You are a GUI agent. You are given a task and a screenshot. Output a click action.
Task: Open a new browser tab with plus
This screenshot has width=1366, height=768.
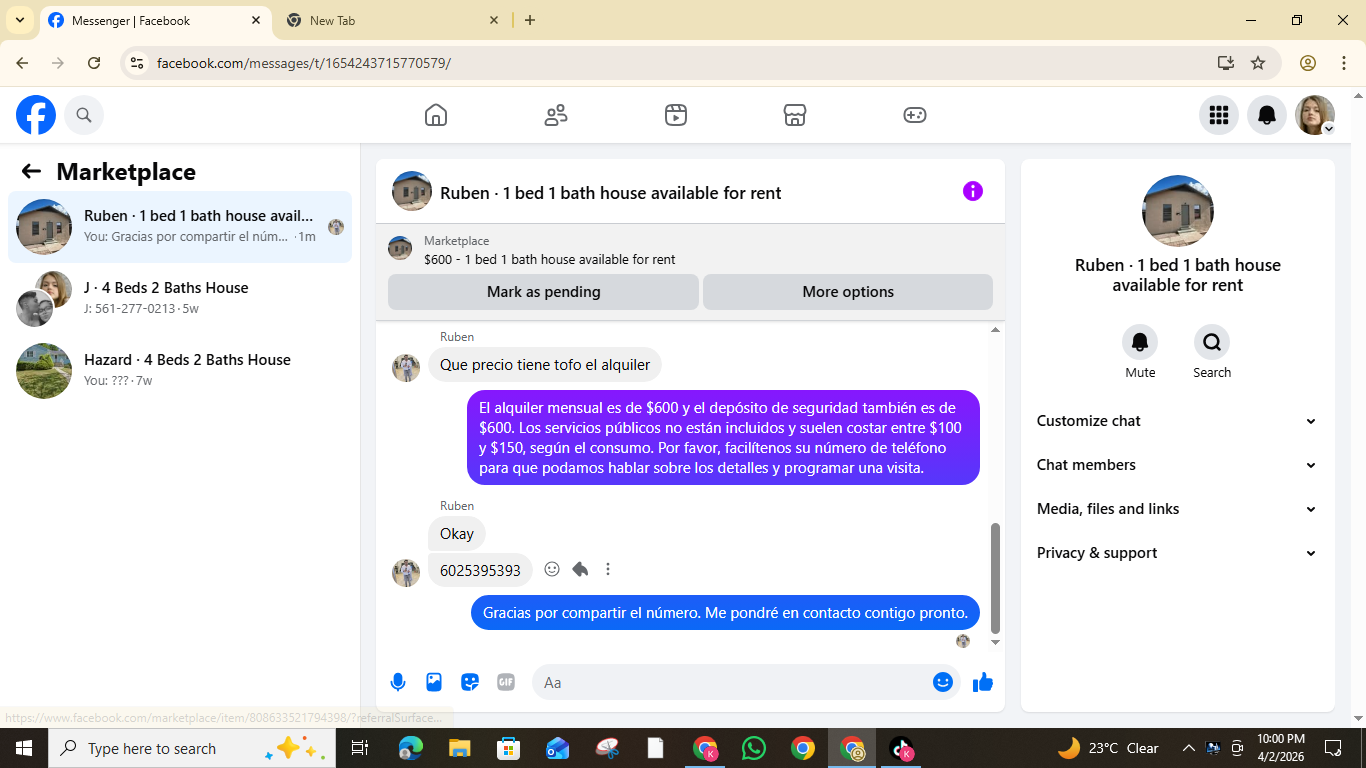[x=530, y=20]
